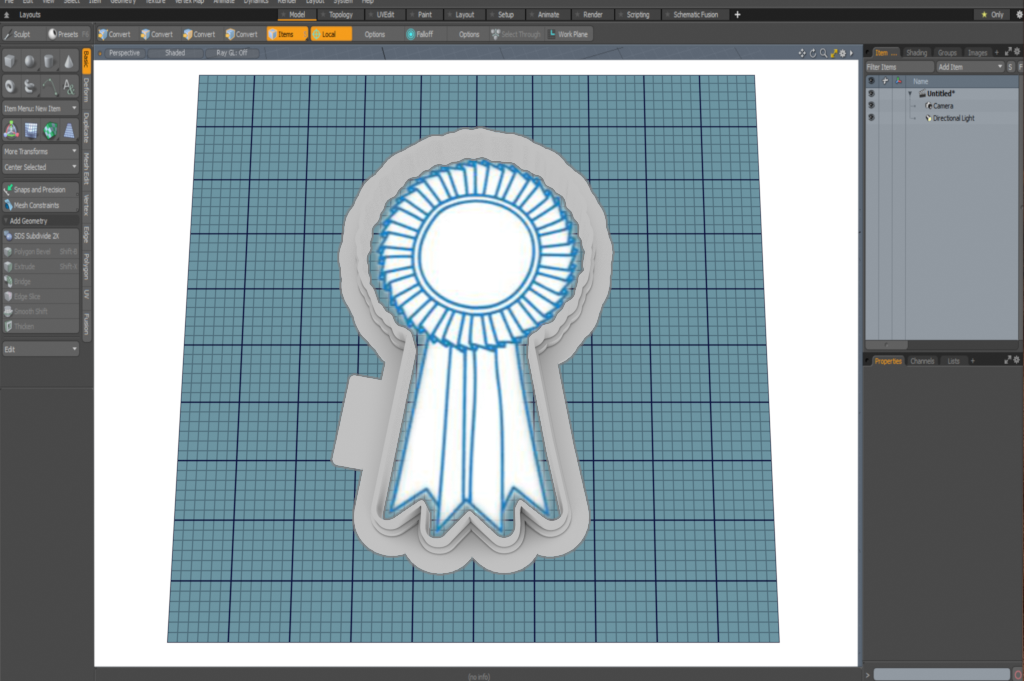This screenshot has height=681, width=1024.
Task: Select the Text tool icon
Action: tap(69, 86)
